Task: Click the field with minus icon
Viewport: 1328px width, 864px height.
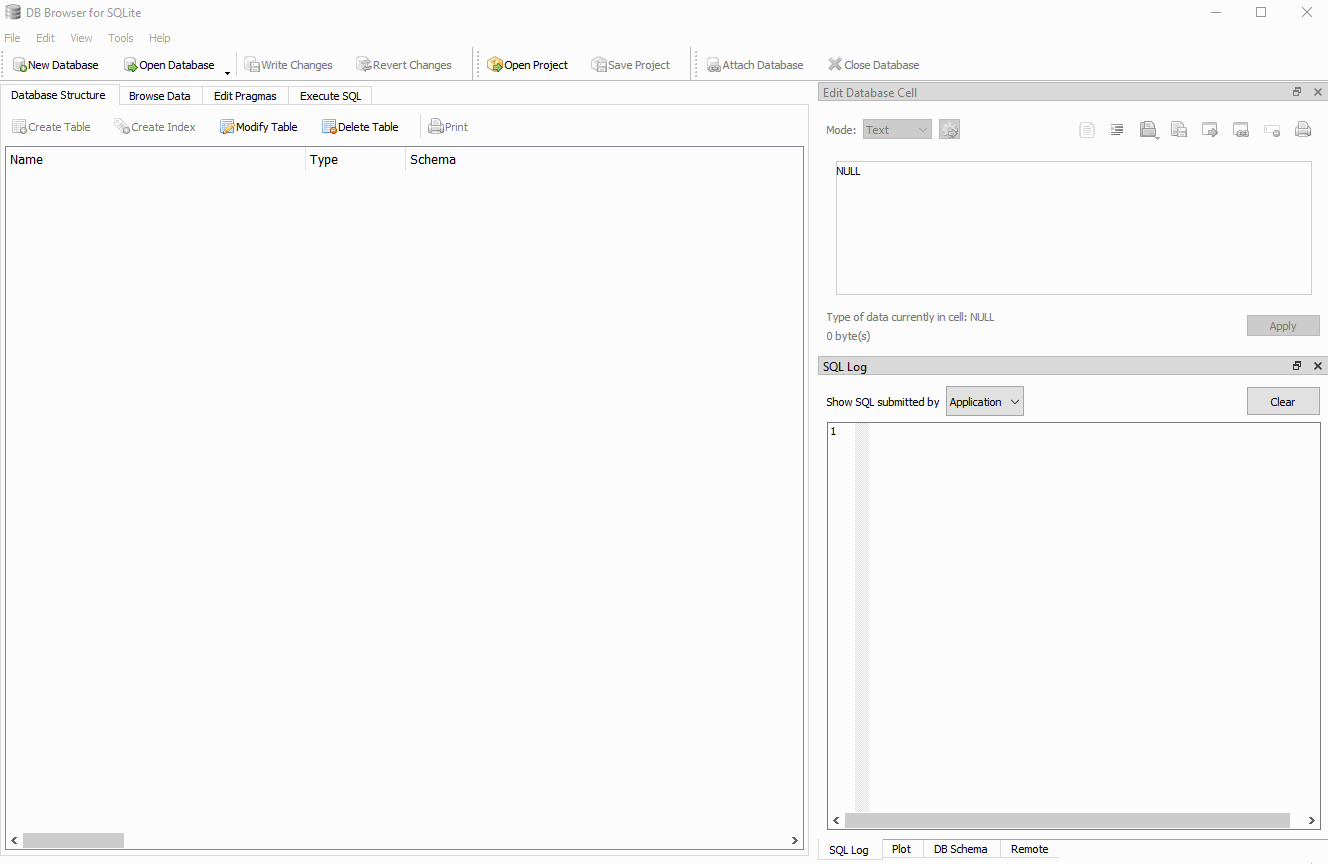Action: 1272,130
